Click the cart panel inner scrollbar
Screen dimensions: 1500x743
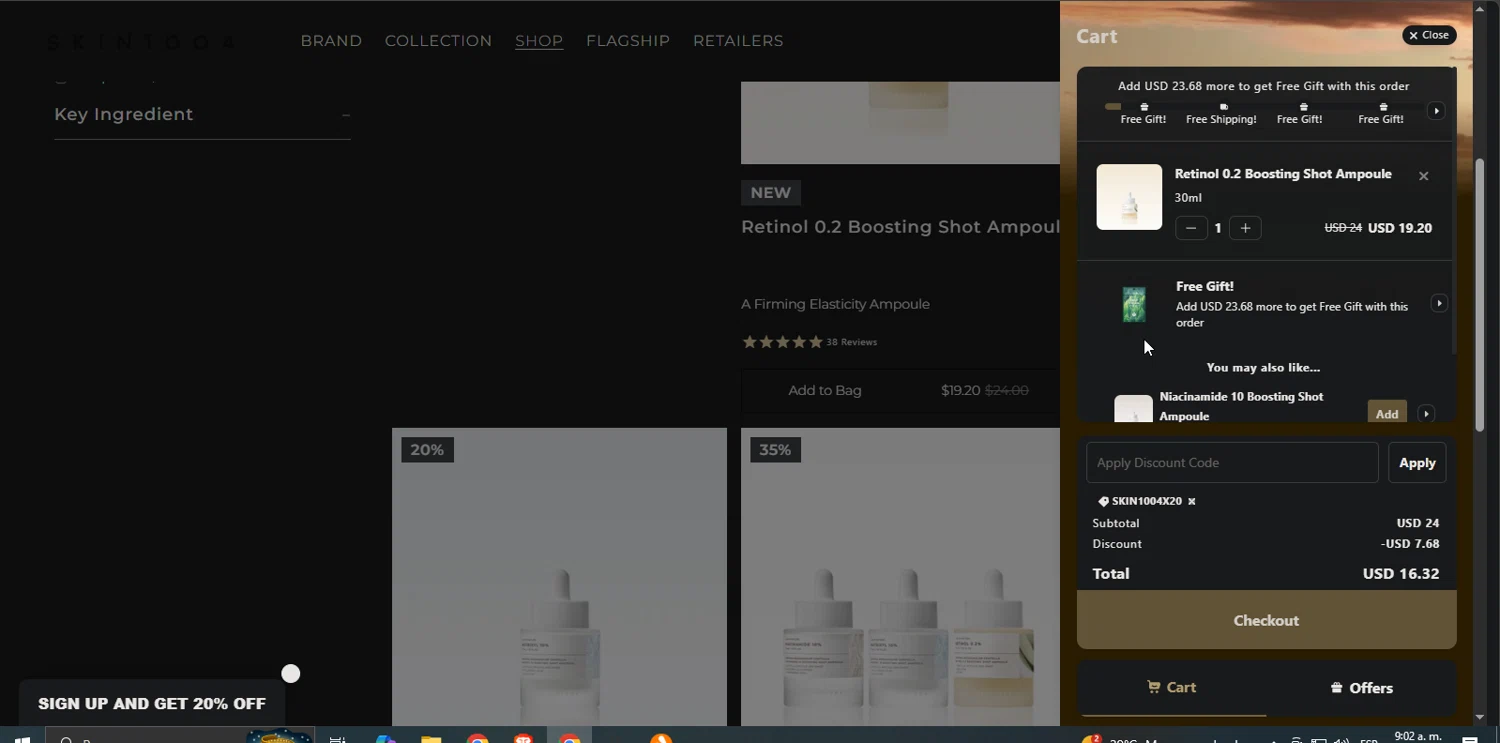coord(1453,211)
